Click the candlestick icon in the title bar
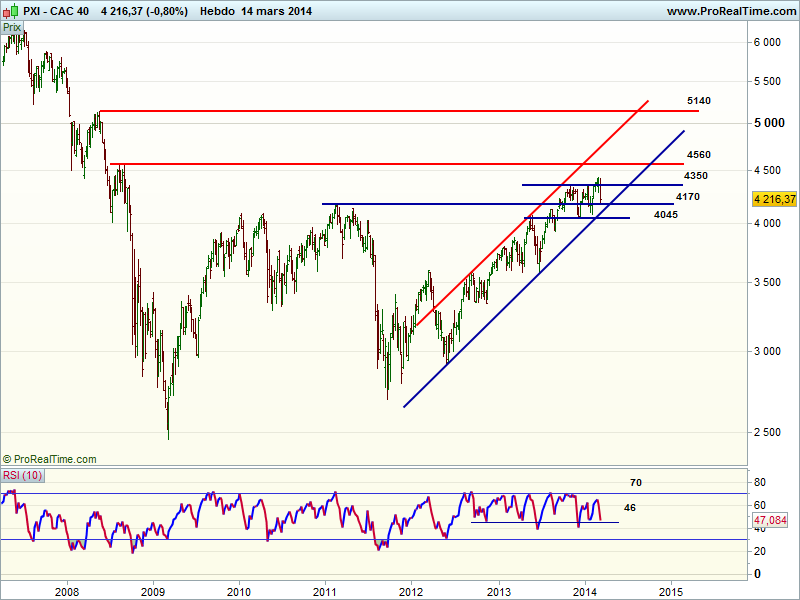Screen dimensions: 800x600 10,11
